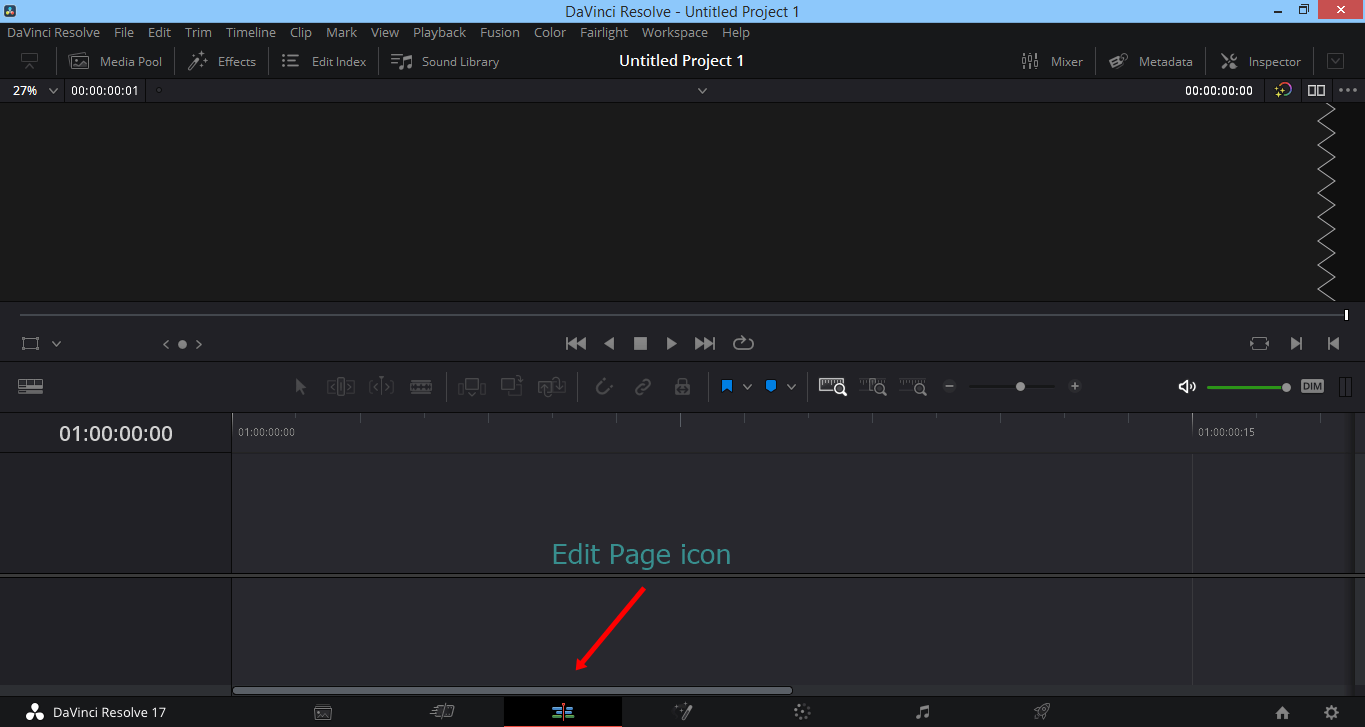Mute audio with speaker icon
Image resolution: width=1365 pixels, height=727 pixels.
coord(1187,386)
